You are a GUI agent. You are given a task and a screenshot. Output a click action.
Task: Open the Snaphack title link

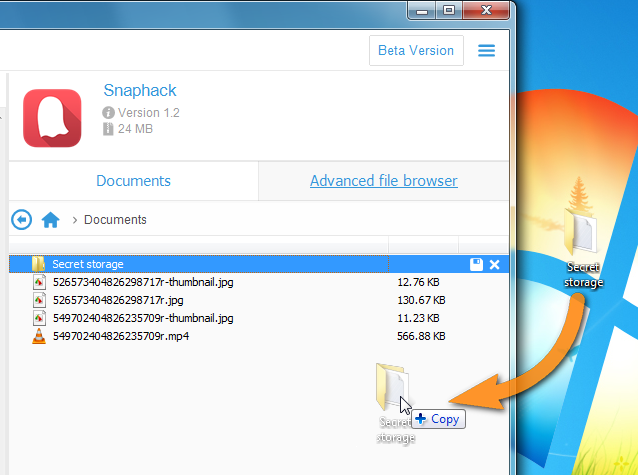[x=140, y=90]
